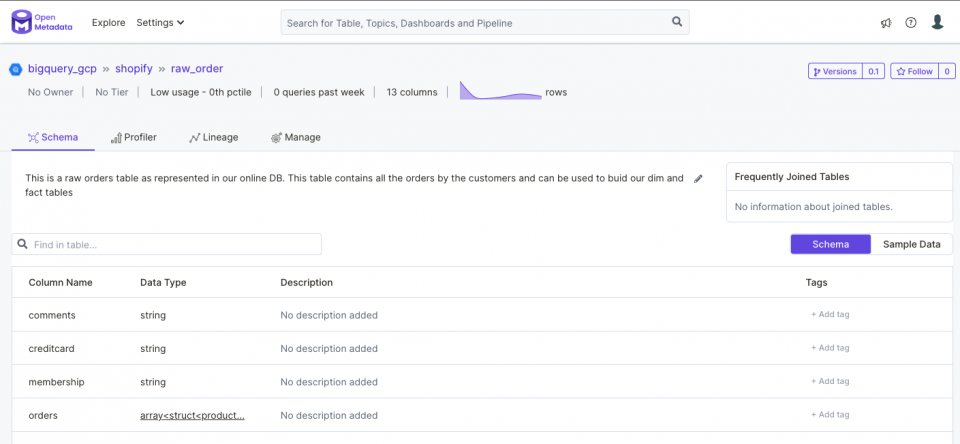Expand the Settings dropdown menu
Viewport: 960px width, 444px height.
coord(160,23)
